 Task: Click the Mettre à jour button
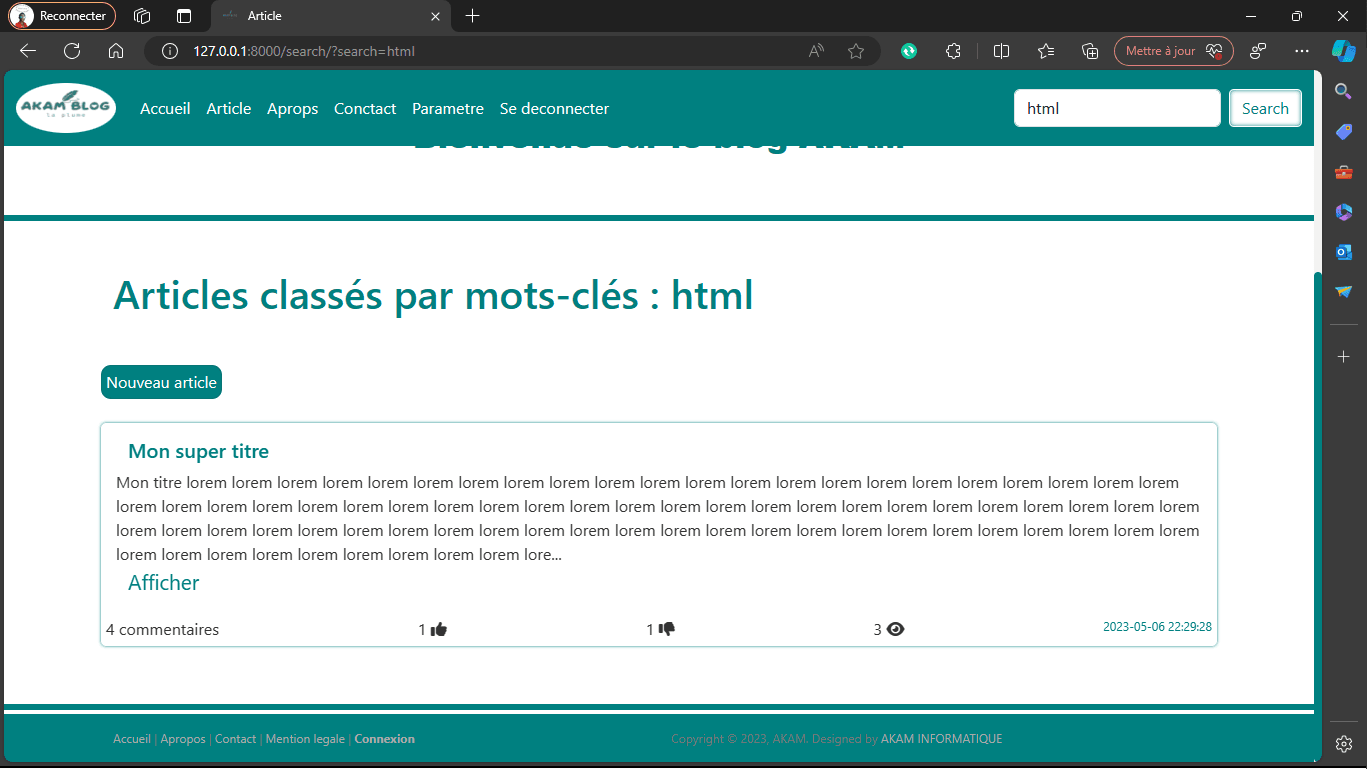coord(1174,51)
